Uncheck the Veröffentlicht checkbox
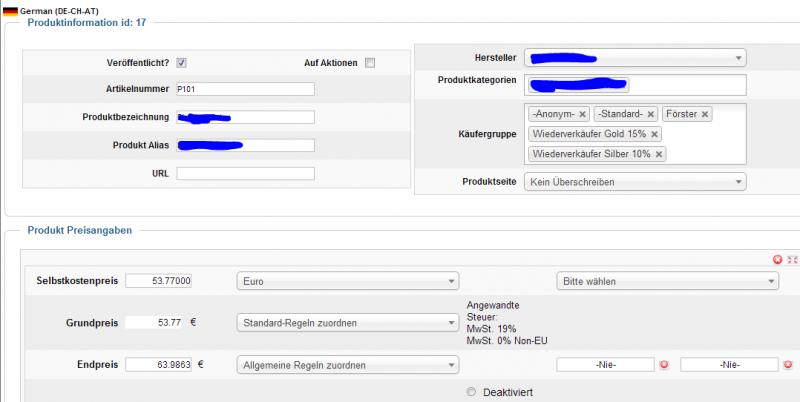The image size is (800, 402). (181, 63)
